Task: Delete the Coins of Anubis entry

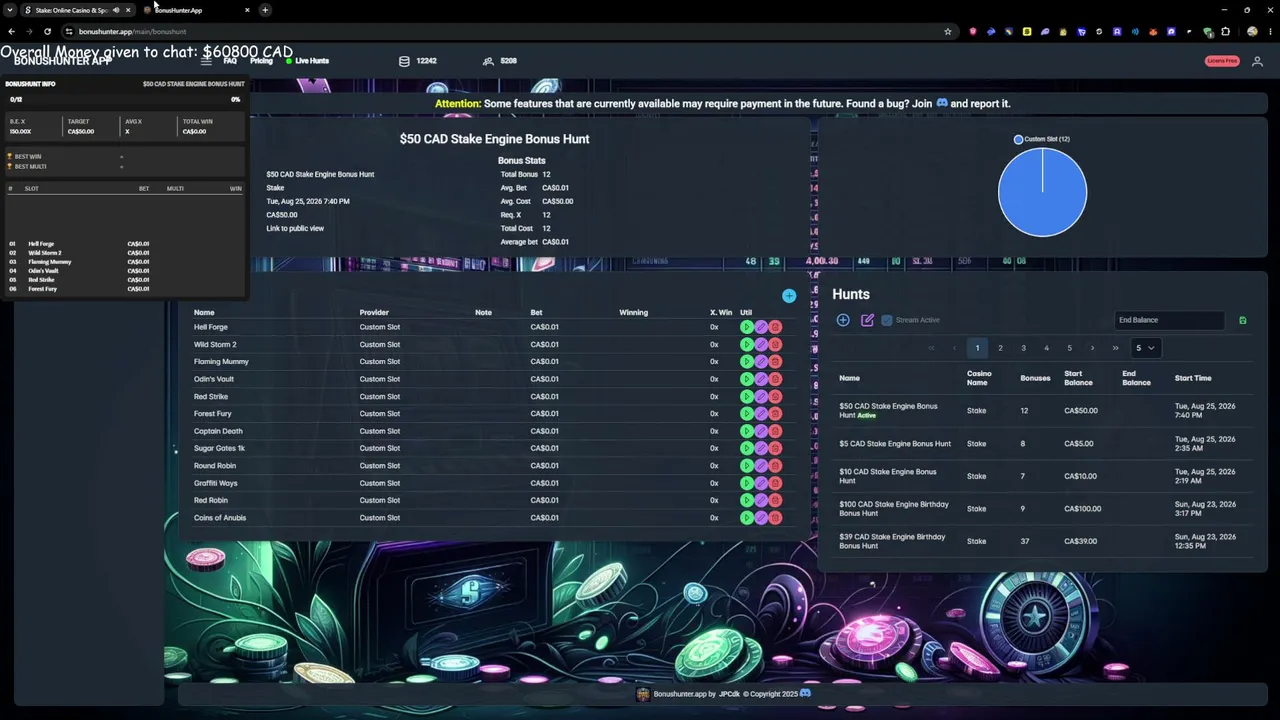Action: pos(775,518)
